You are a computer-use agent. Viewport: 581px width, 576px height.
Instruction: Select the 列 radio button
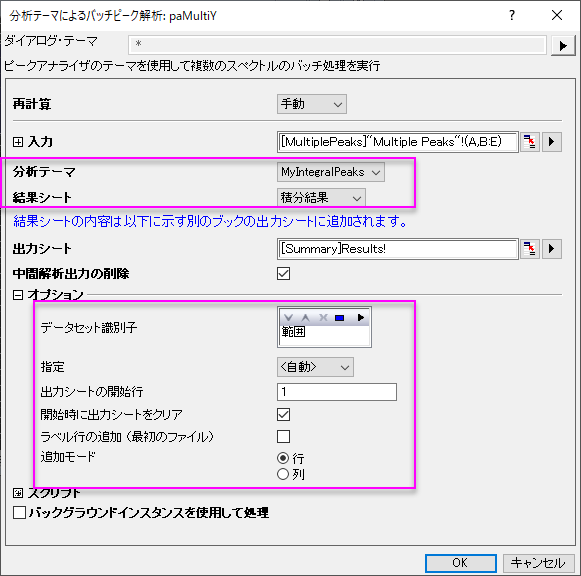tap(283, 474)
